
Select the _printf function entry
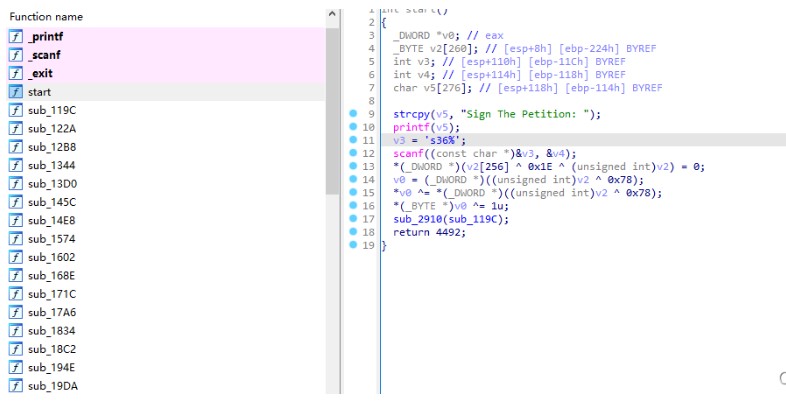[166, 37]
